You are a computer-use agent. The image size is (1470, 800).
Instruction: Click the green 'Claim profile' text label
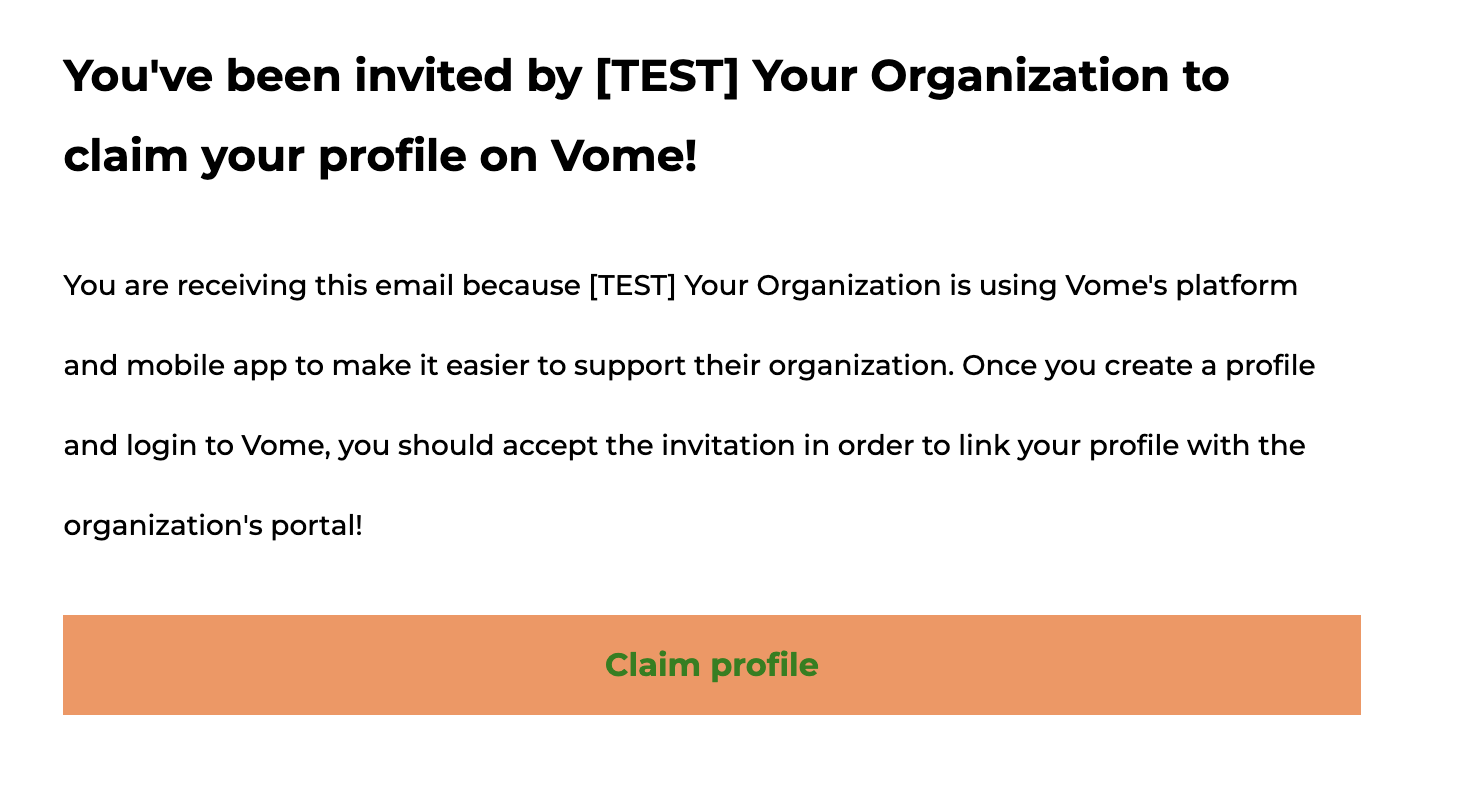pyautogui.click(x=711, y=665)
